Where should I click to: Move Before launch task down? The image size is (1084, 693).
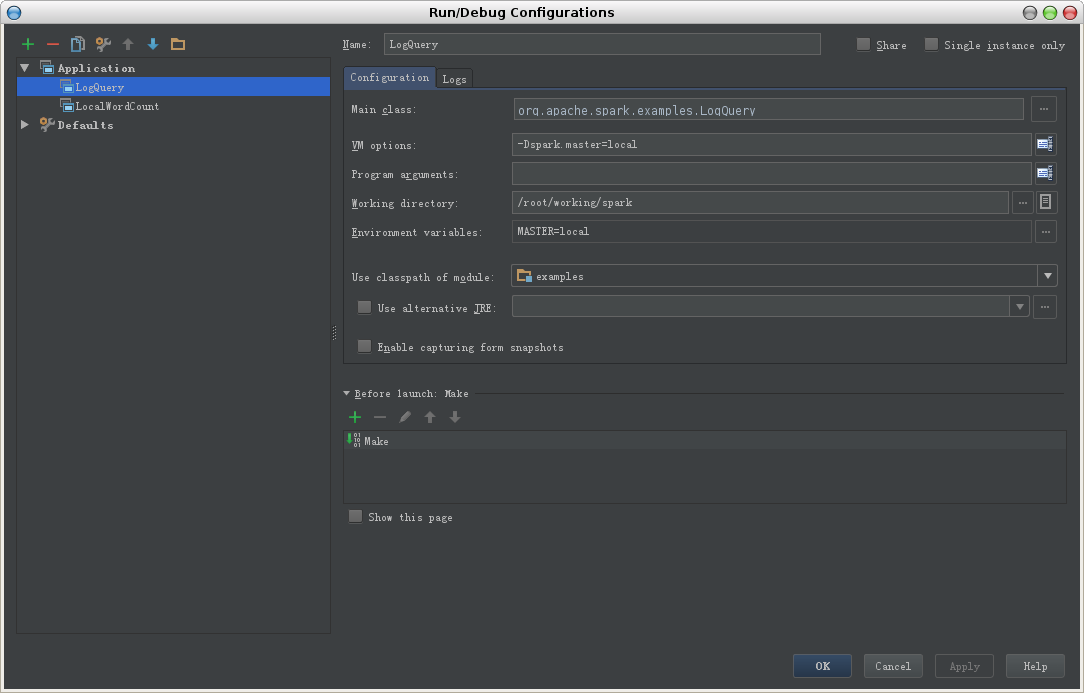[x=455, y=417]
